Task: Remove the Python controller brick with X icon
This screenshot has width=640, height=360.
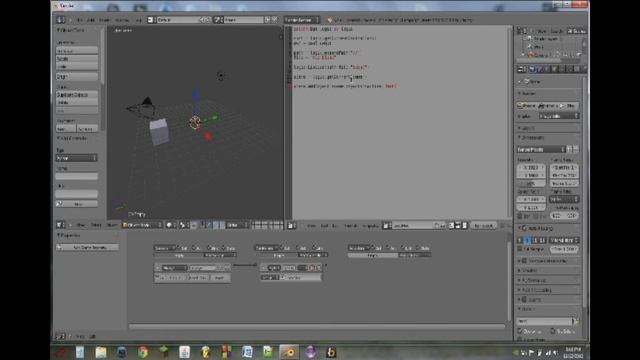Action: (319, 268)
